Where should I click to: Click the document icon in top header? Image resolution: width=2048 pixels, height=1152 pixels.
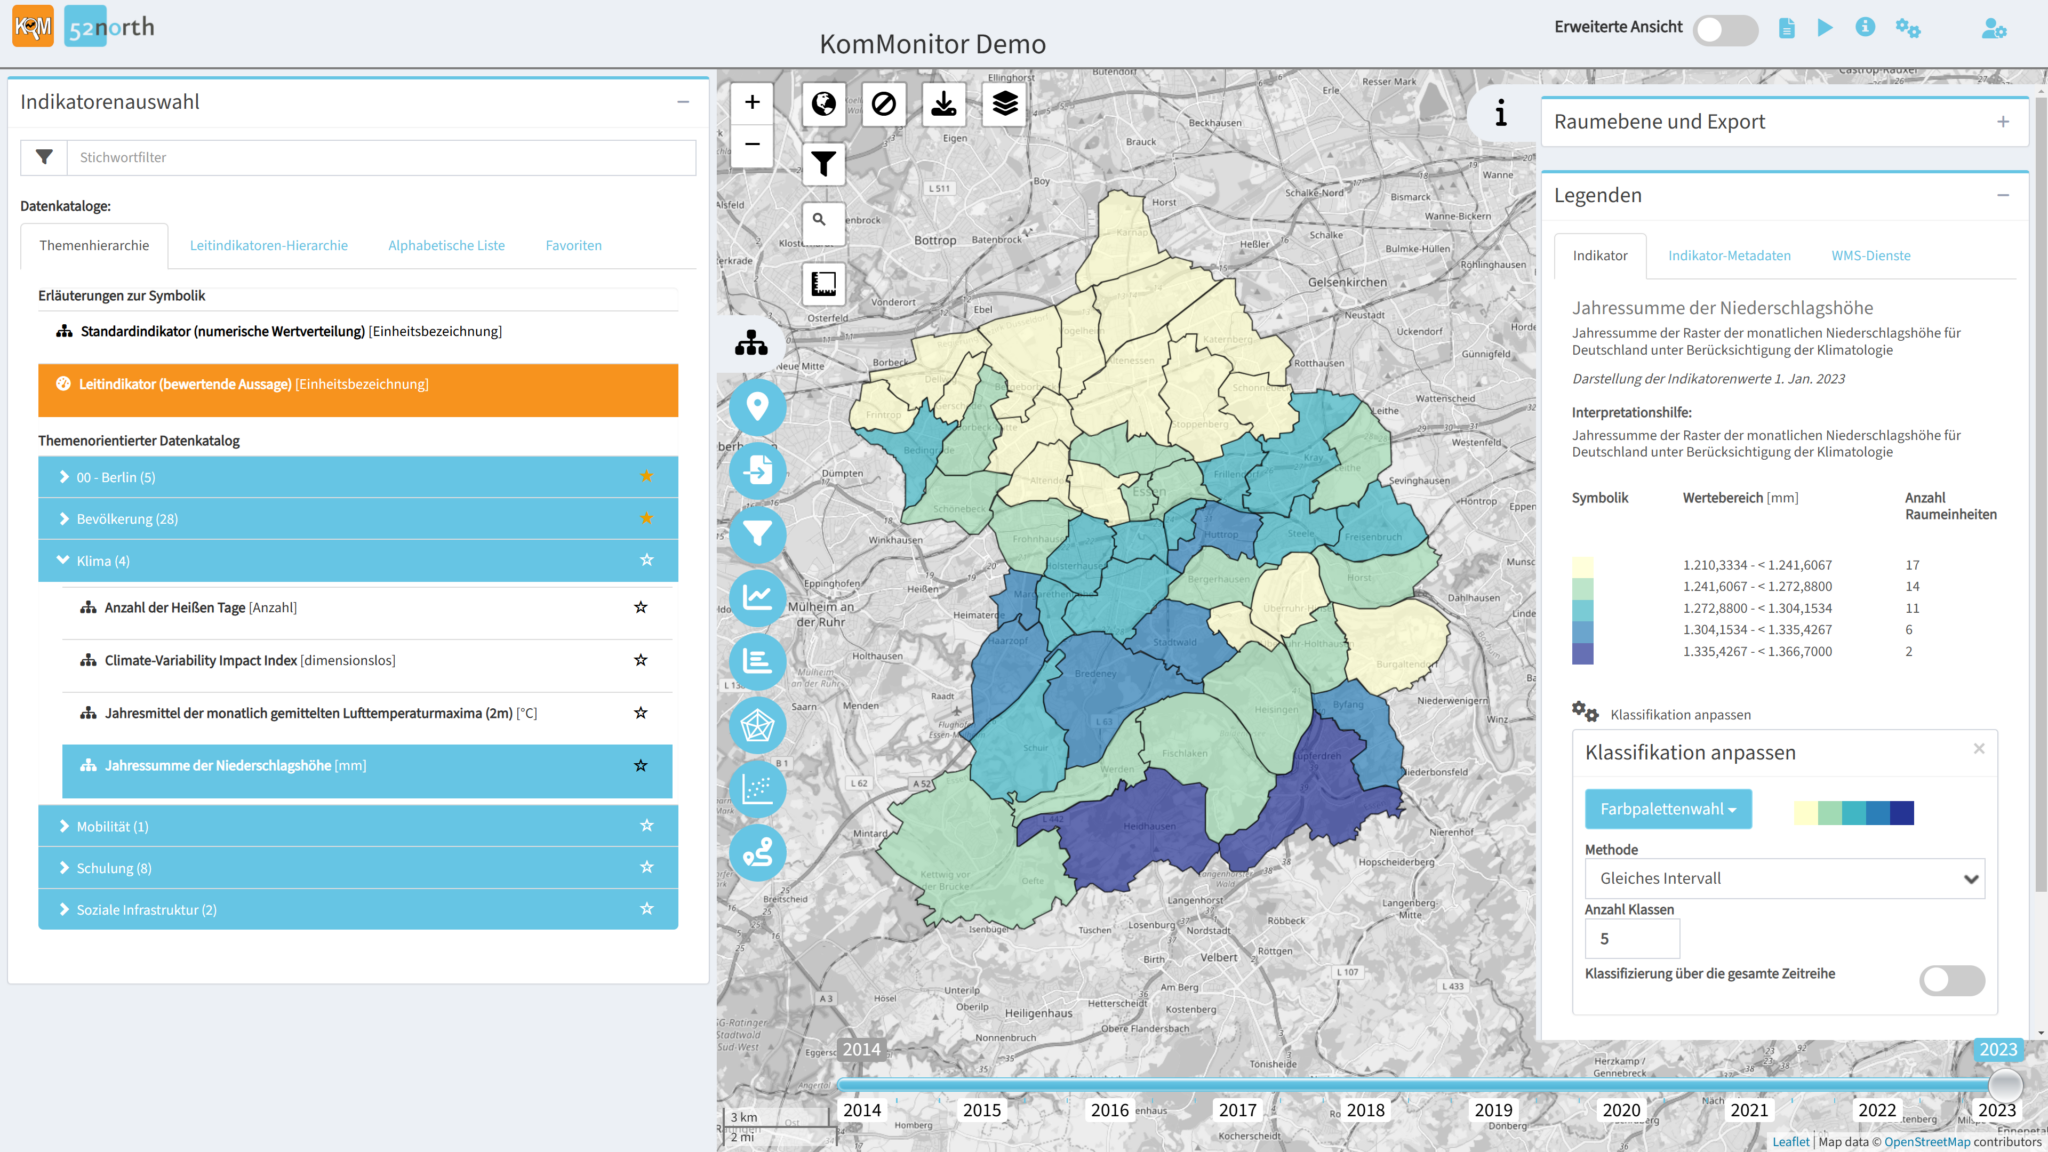click(x=1787, y=28)
